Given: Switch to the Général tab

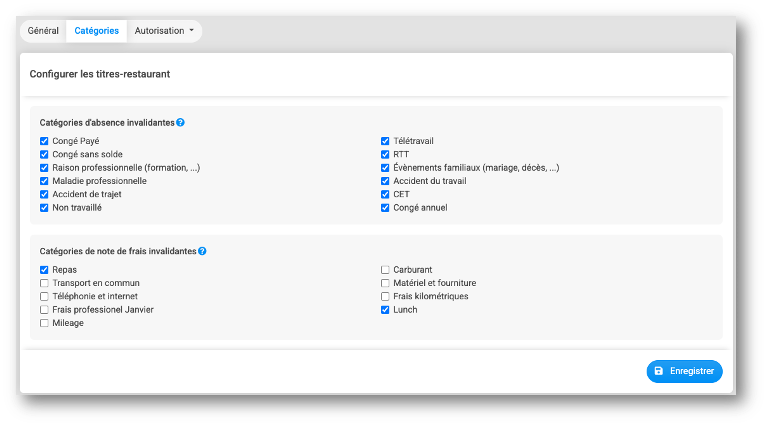Looking at the screenshot, I should click(x=43, y=31).
